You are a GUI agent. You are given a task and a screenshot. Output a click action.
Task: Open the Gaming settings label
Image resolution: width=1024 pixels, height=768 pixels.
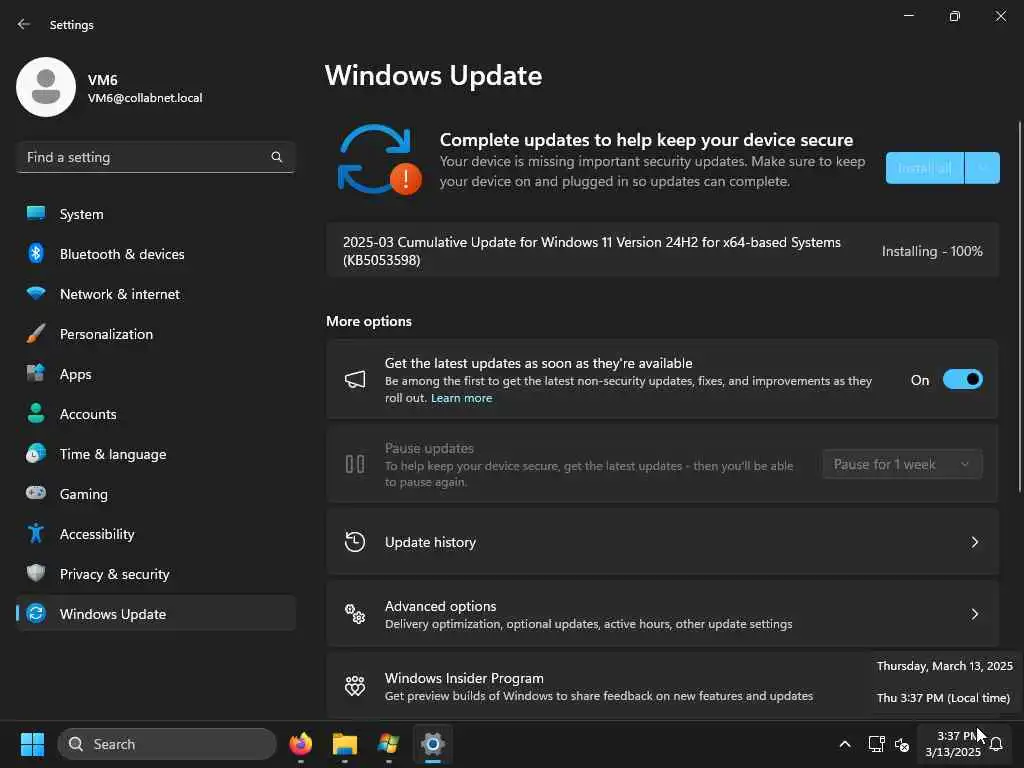84,494
